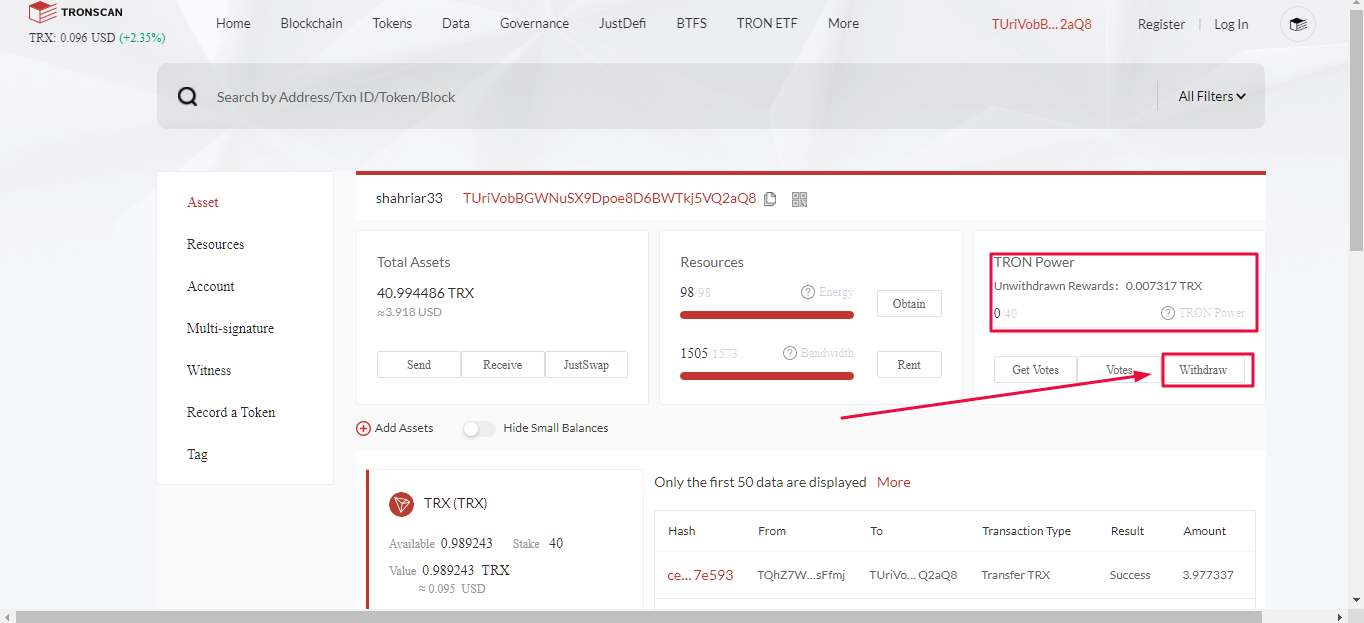Click the Bandwidth help question icon
Image resolution: width=1364 pixels, height=623 pixels.
tap(790, 353)
